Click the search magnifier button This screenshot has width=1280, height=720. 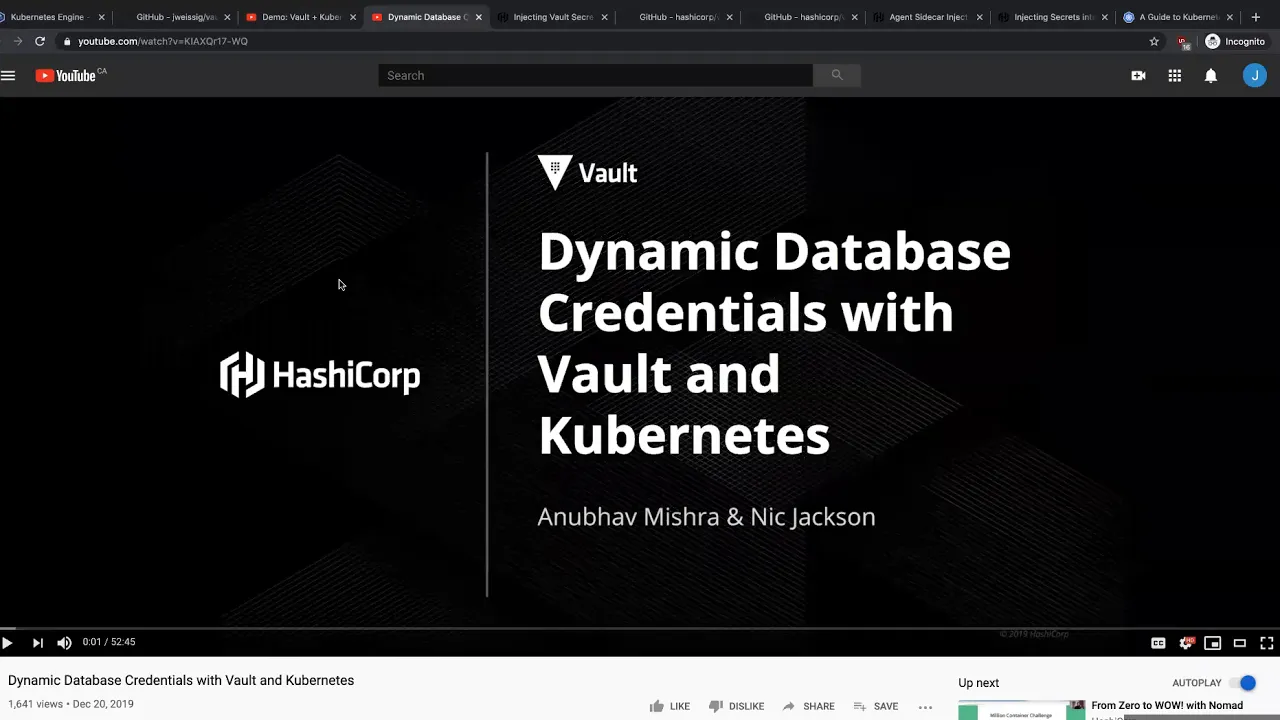[837, 75]
